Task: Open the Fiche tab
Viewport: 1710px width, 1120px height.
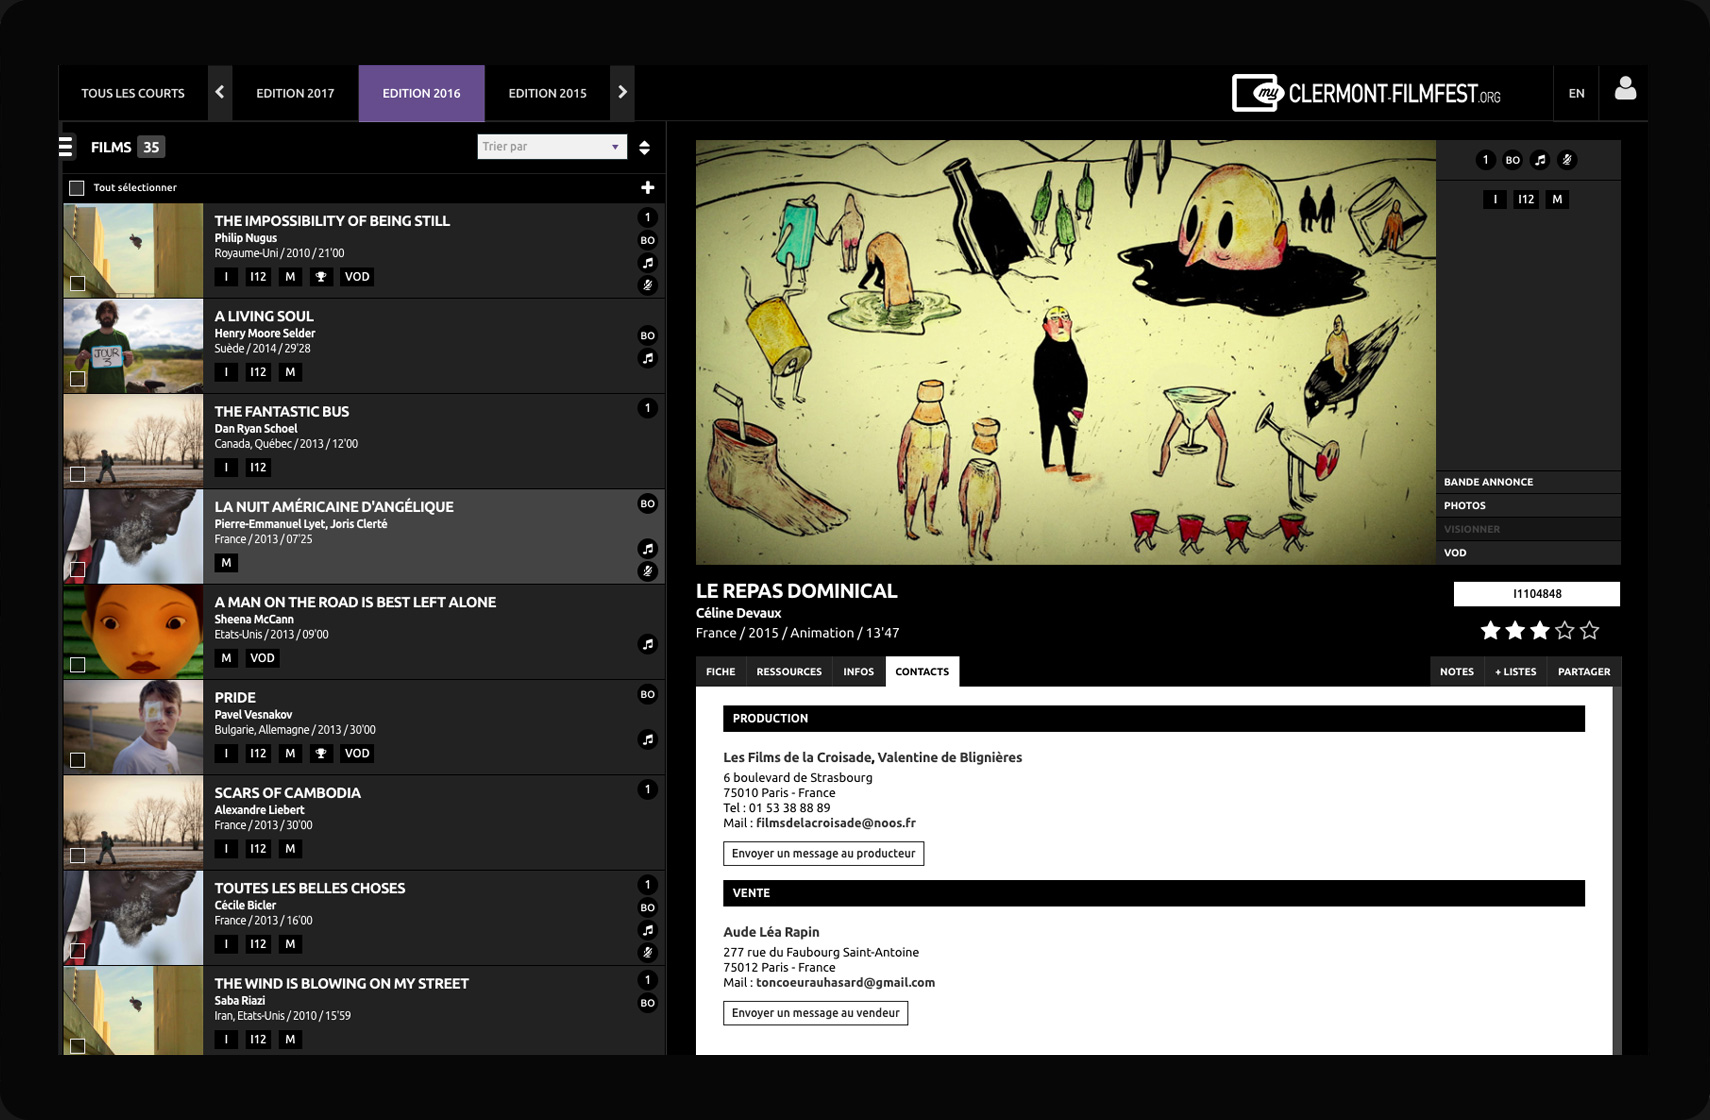Action: (720, 672)
